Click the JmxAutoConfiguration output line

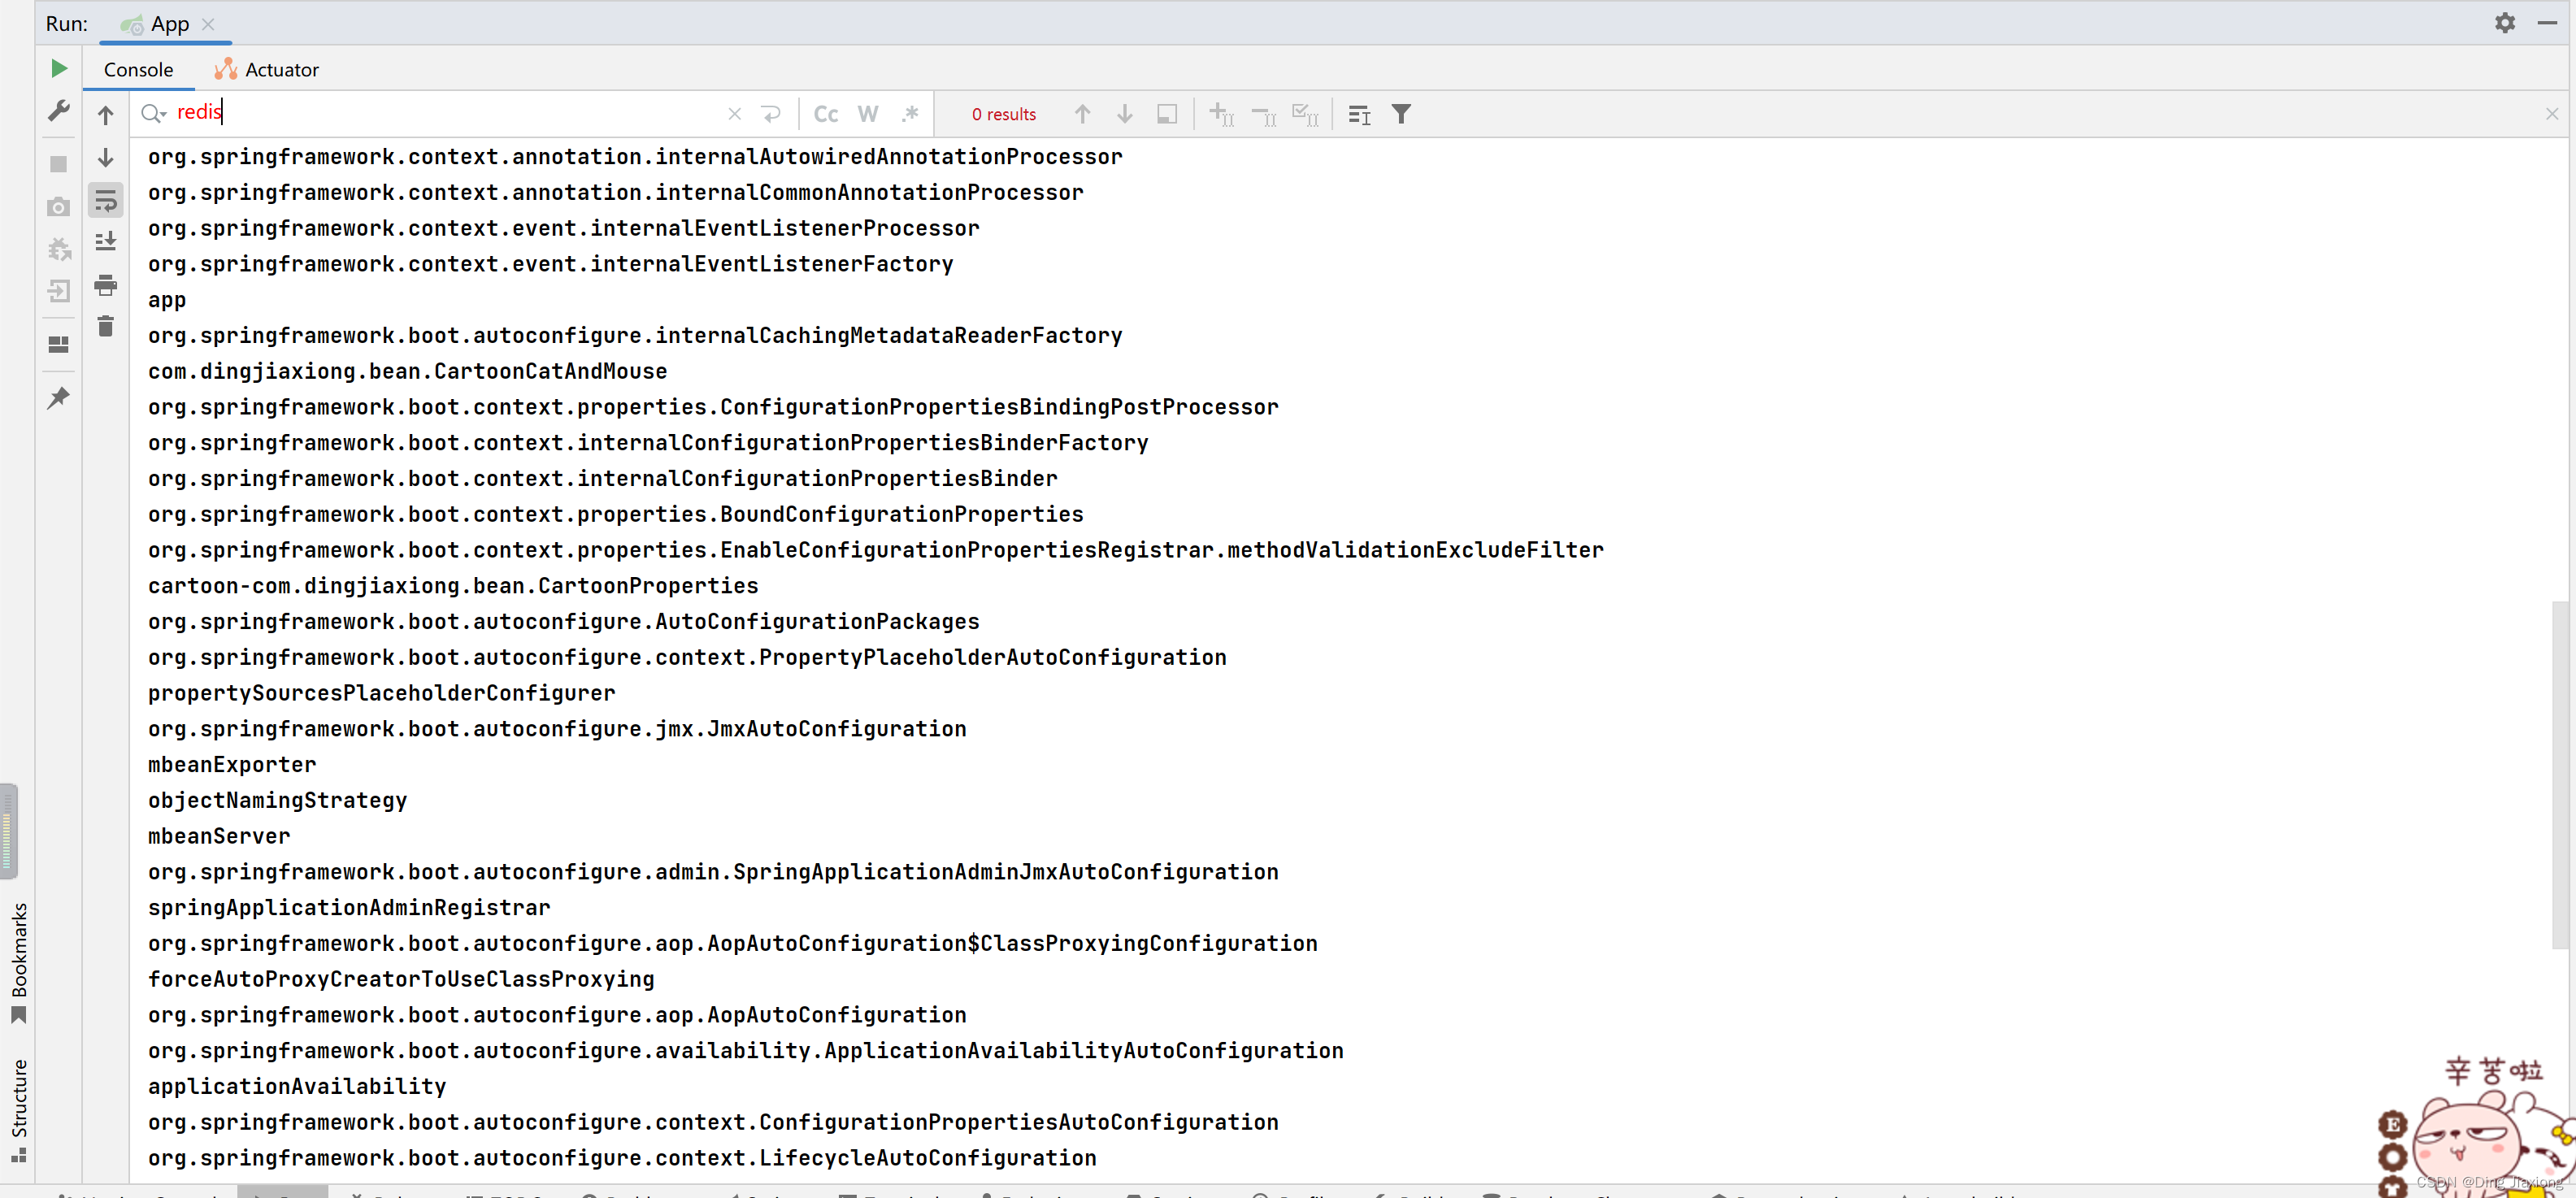coord(557,729)
